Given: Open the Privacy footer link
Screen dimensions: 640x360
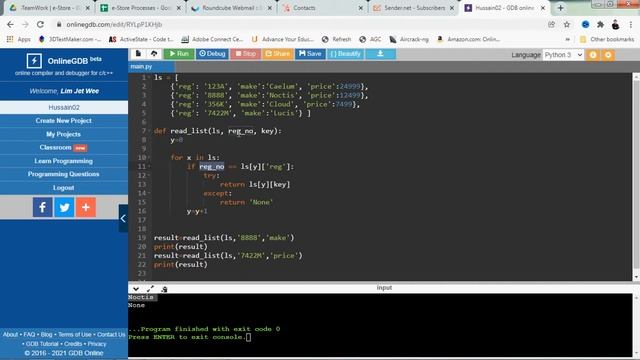Looking at the screenshot, I should click(97, 344).
